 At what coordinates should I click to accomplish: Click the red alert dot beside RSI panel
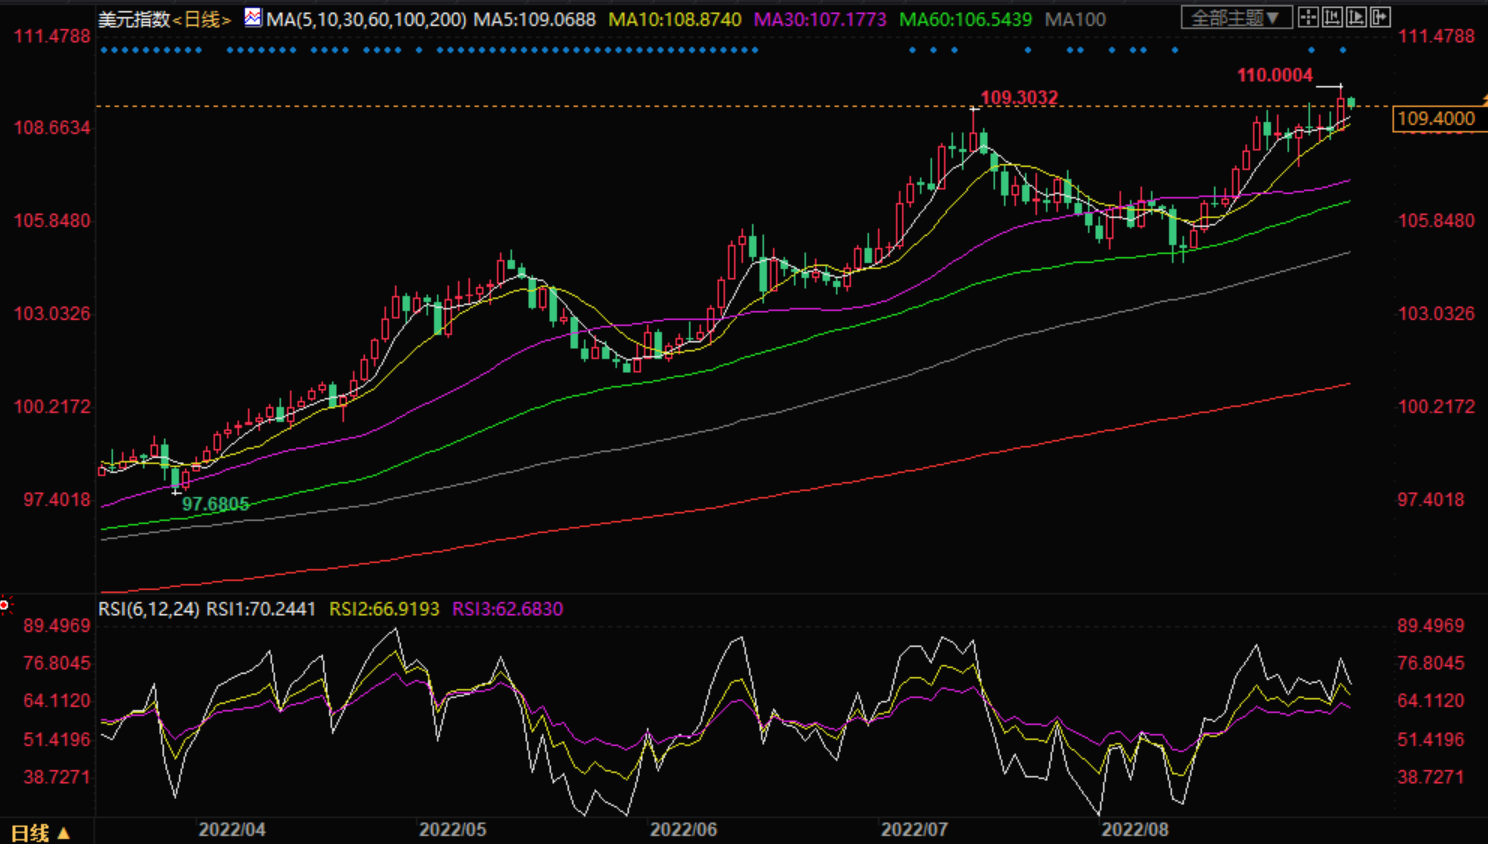pos(5,605)
